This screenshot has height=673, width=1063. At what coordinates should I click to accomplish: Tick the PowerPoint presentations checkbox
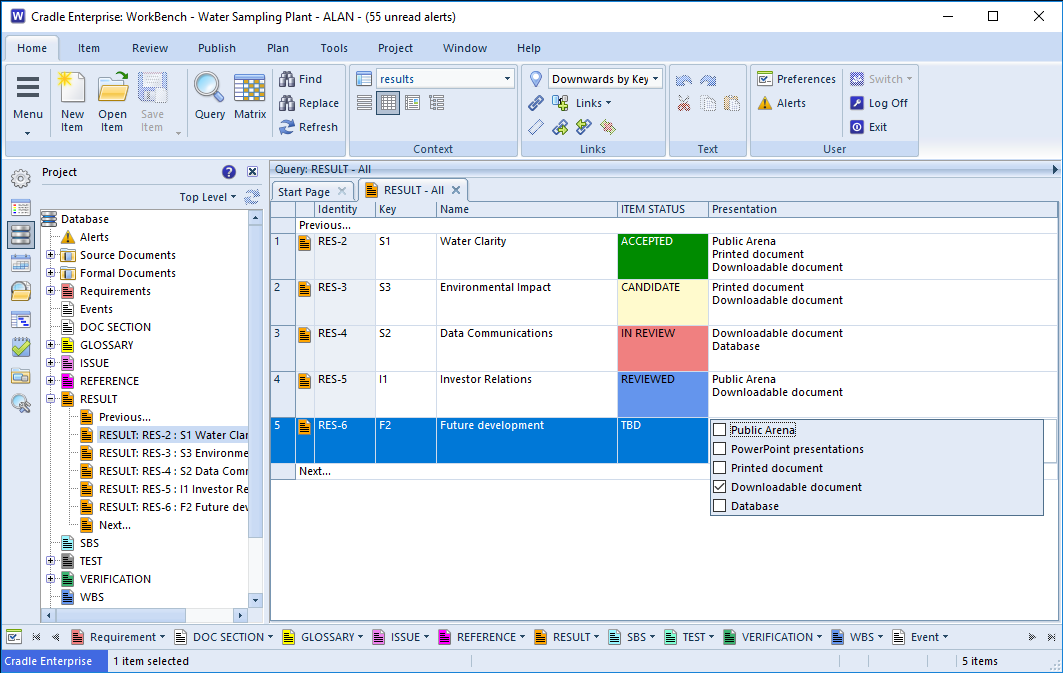click(719, 449)
